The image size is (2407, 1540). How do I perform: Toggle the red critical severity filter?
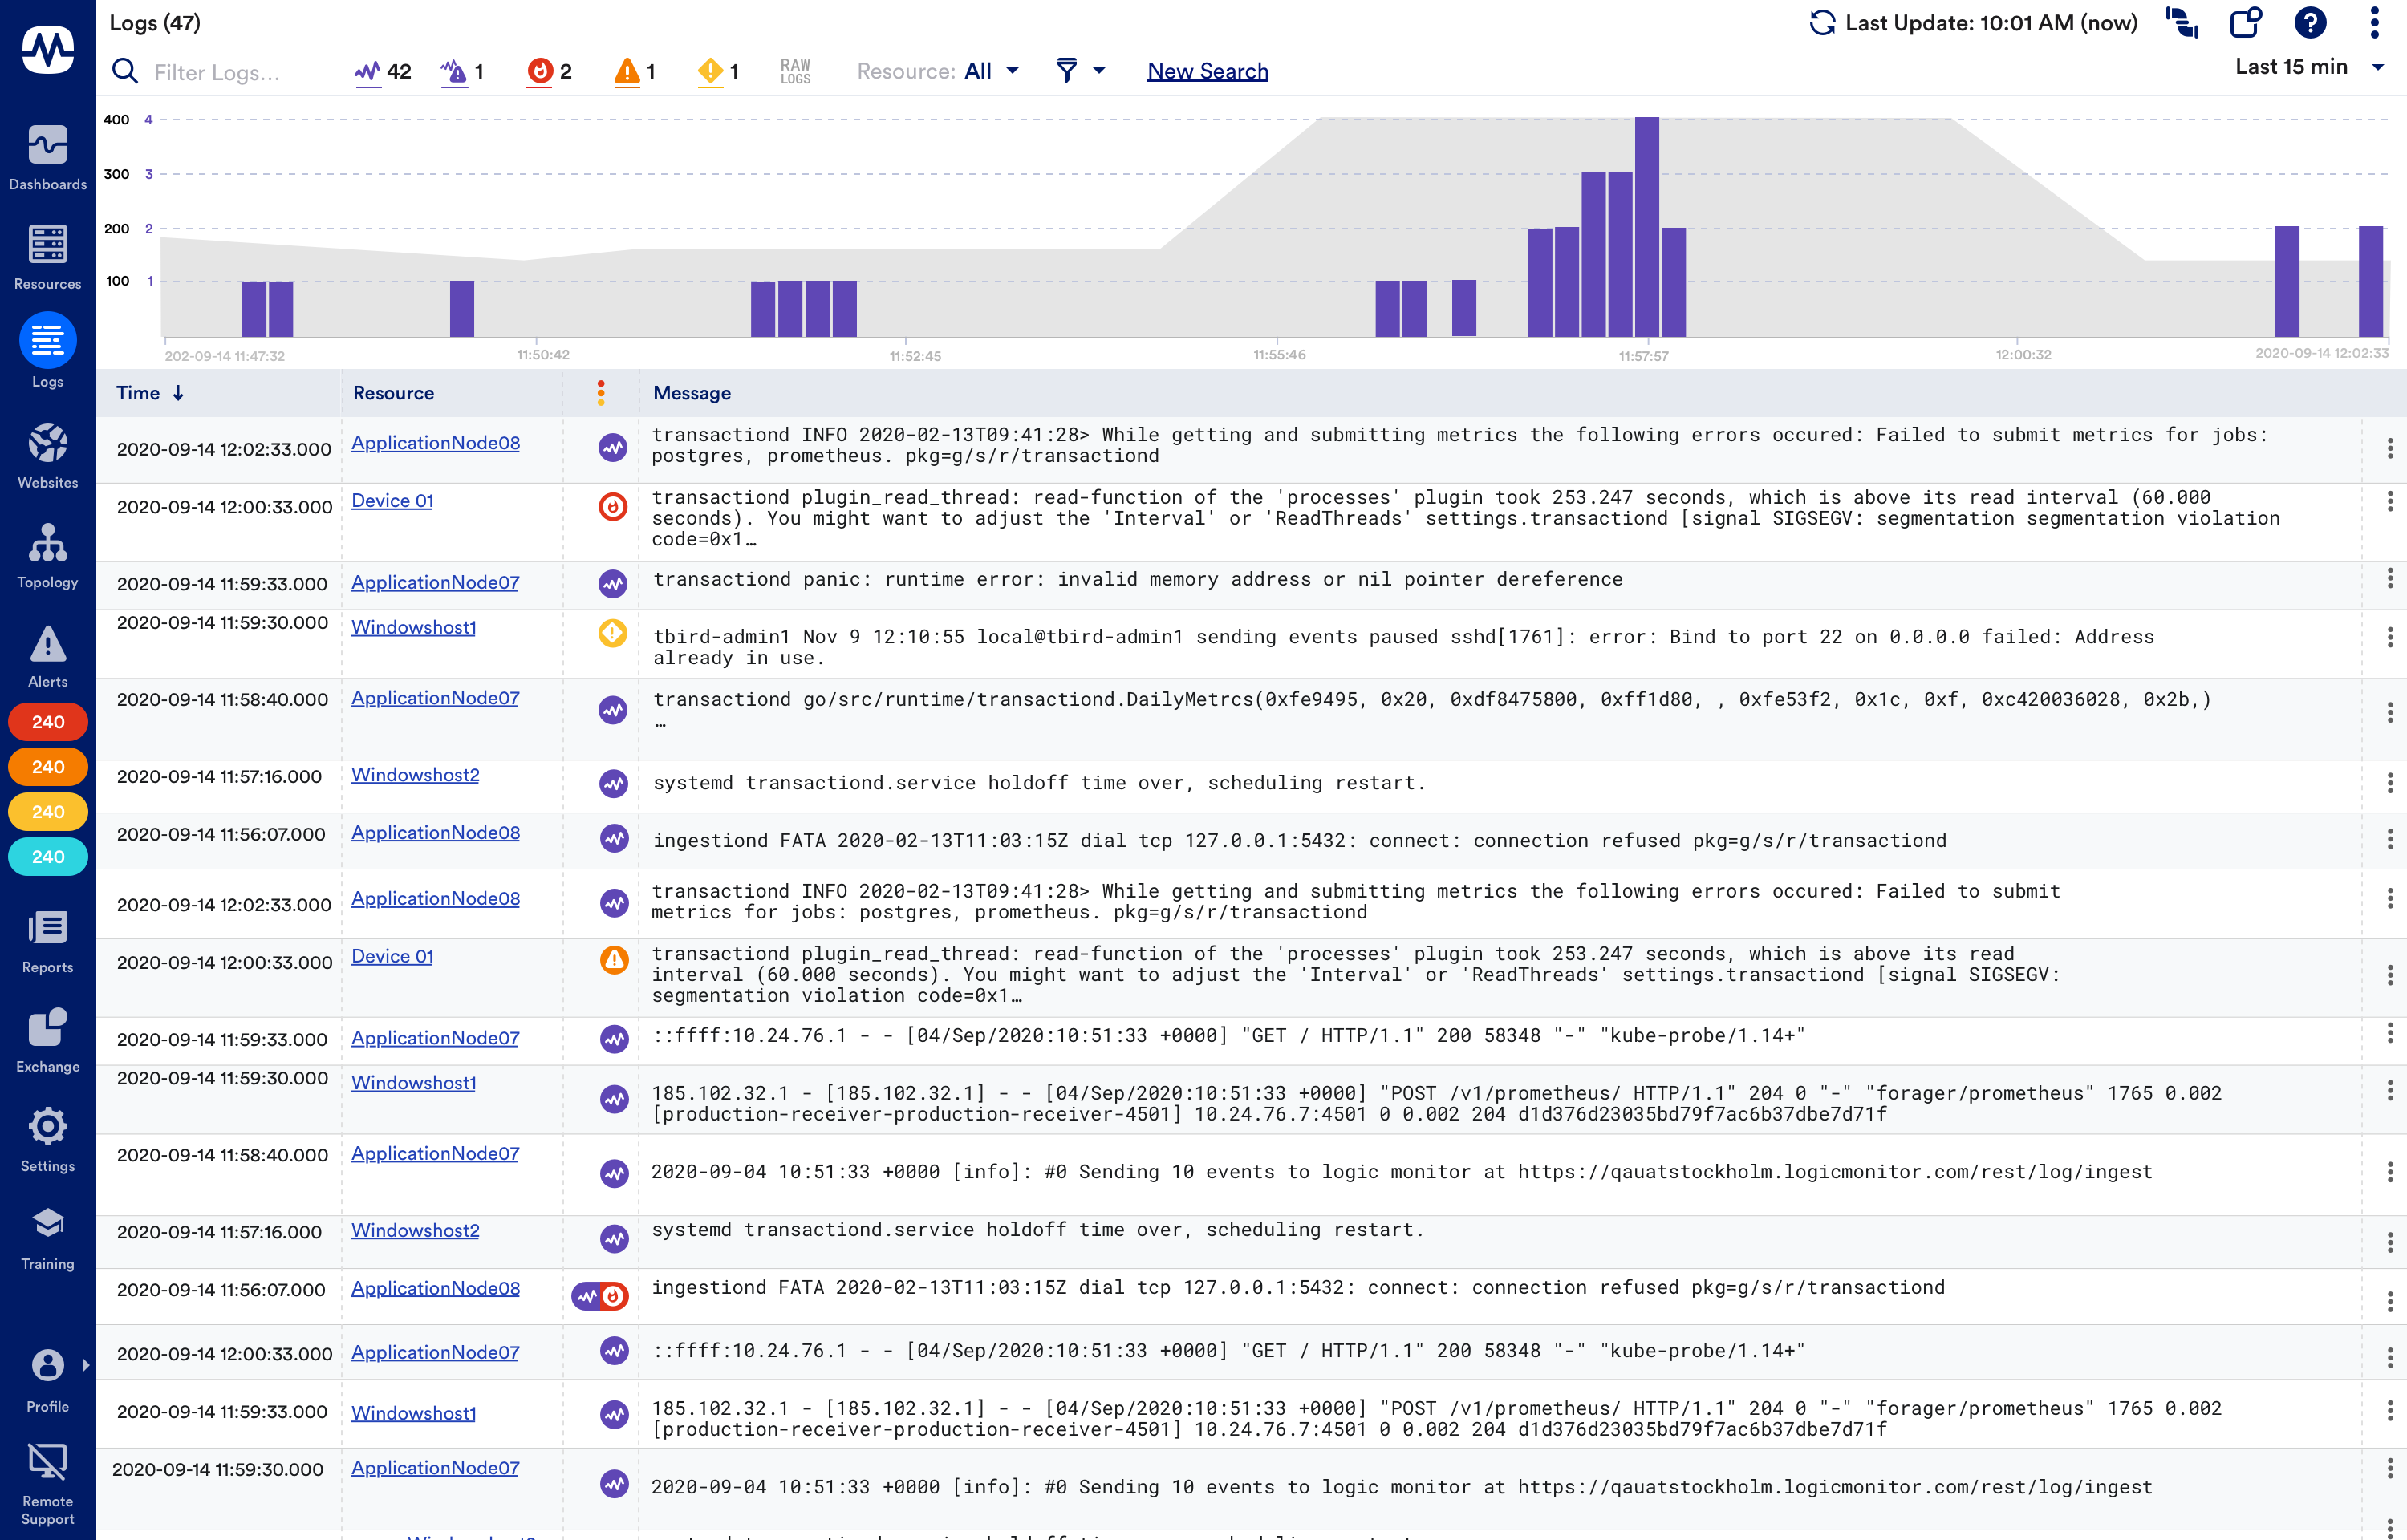click(547, 70)
